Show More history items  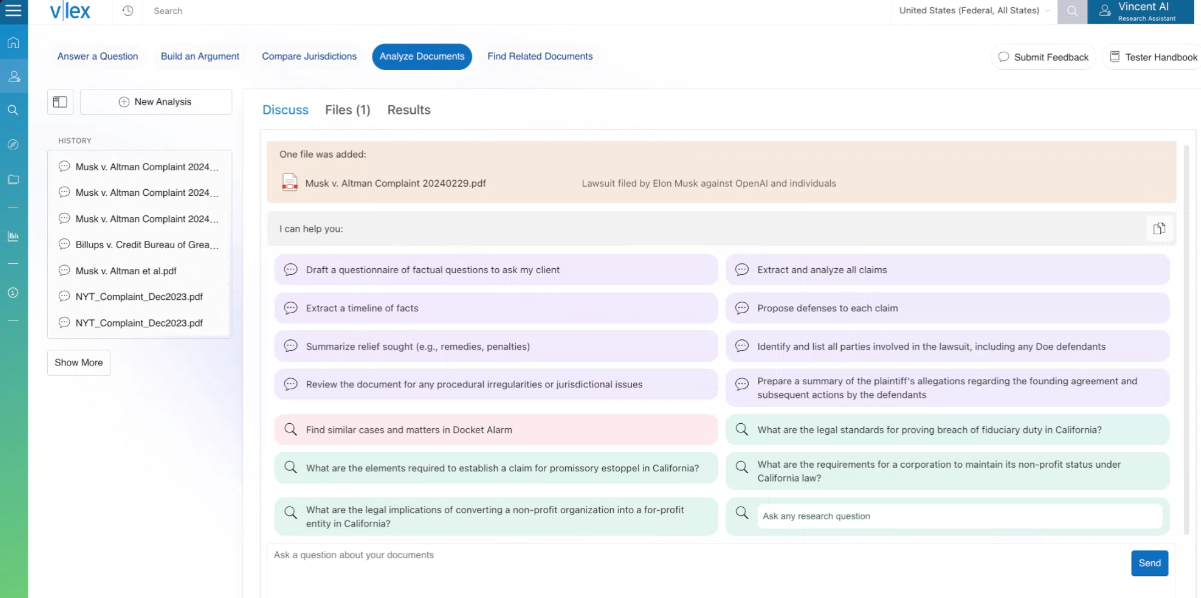click(x=79, y=363)
